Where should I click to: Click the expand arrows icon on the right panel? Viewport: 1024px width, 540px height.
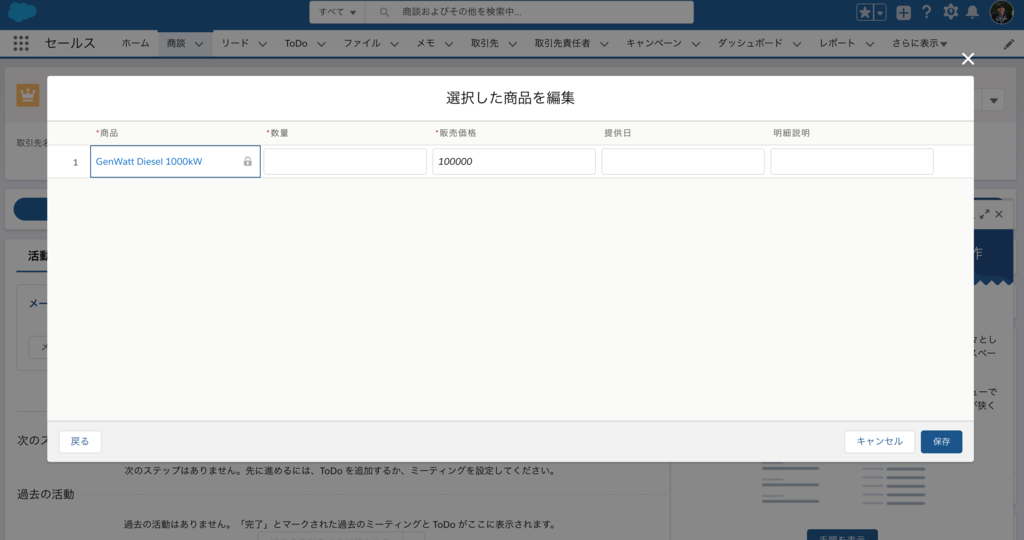pos(984,214)
